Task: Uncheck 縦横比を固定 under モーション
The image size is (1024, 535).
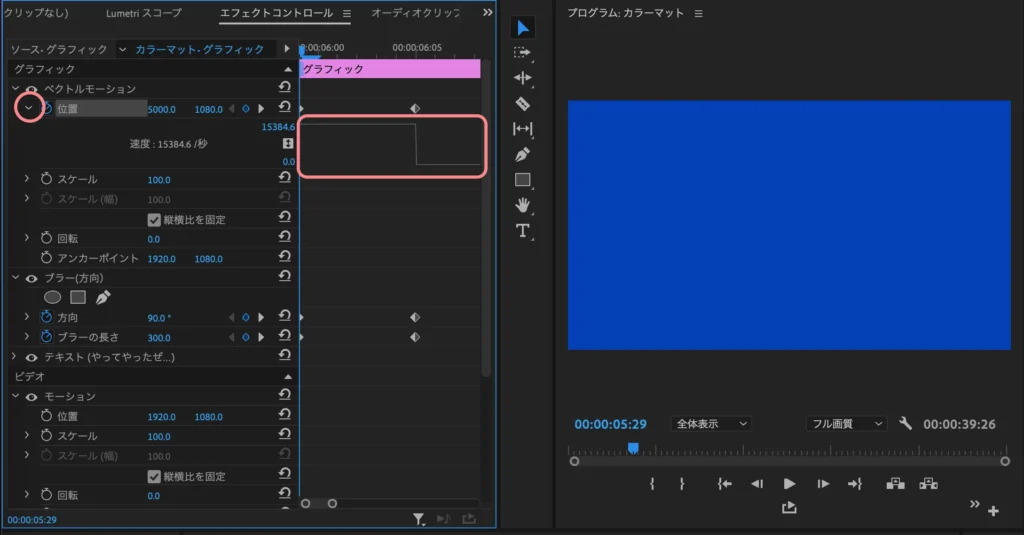Action: tap(154, 476)
